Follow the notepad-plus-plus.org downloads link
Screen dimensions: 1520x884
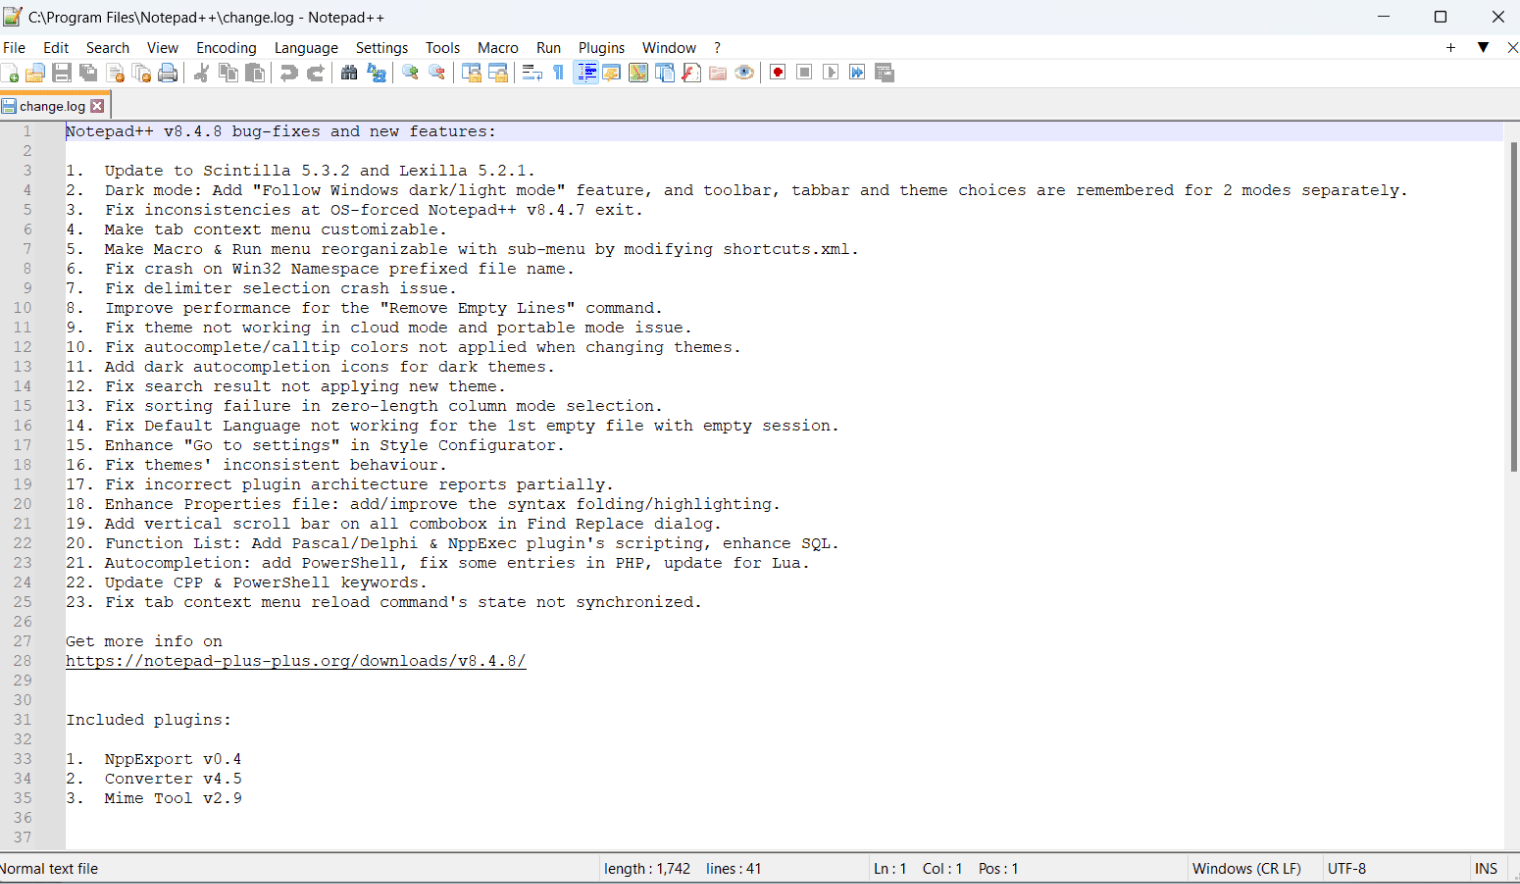296,661
